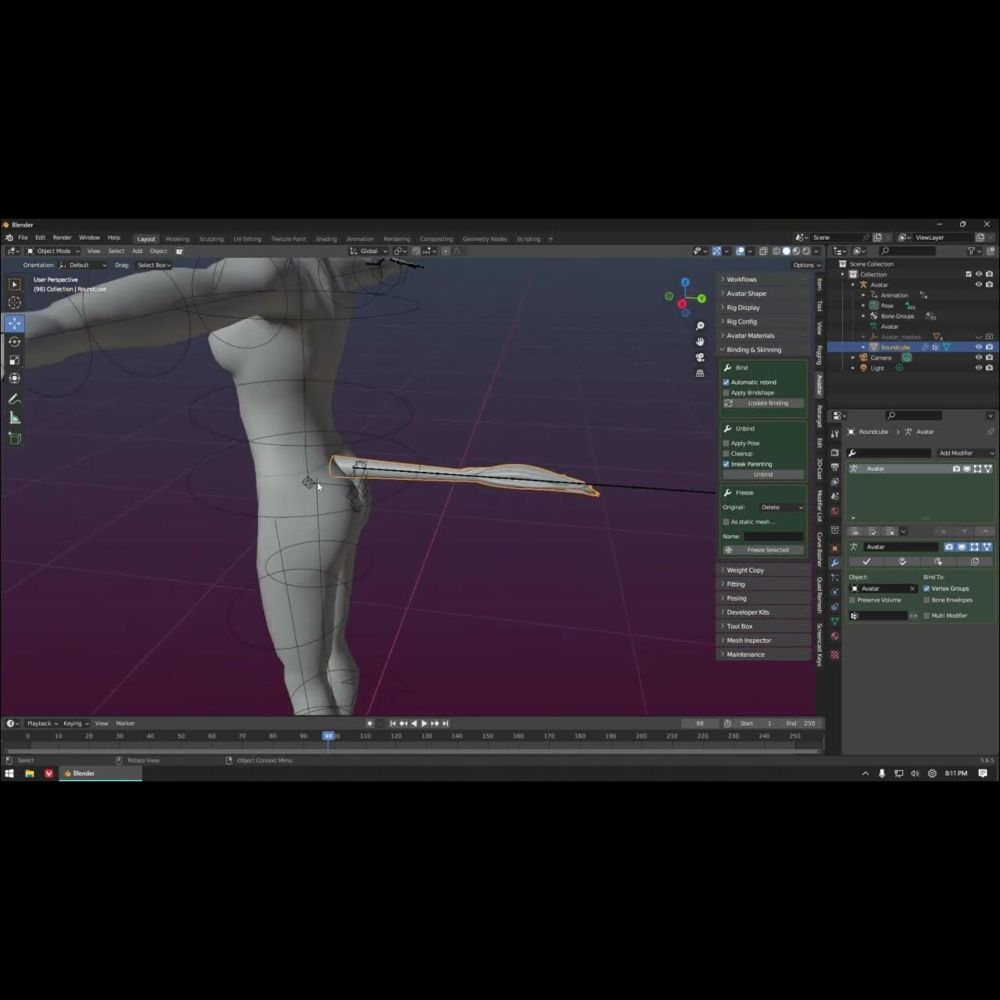Expand the Workflows panel

tap(764, 279)
